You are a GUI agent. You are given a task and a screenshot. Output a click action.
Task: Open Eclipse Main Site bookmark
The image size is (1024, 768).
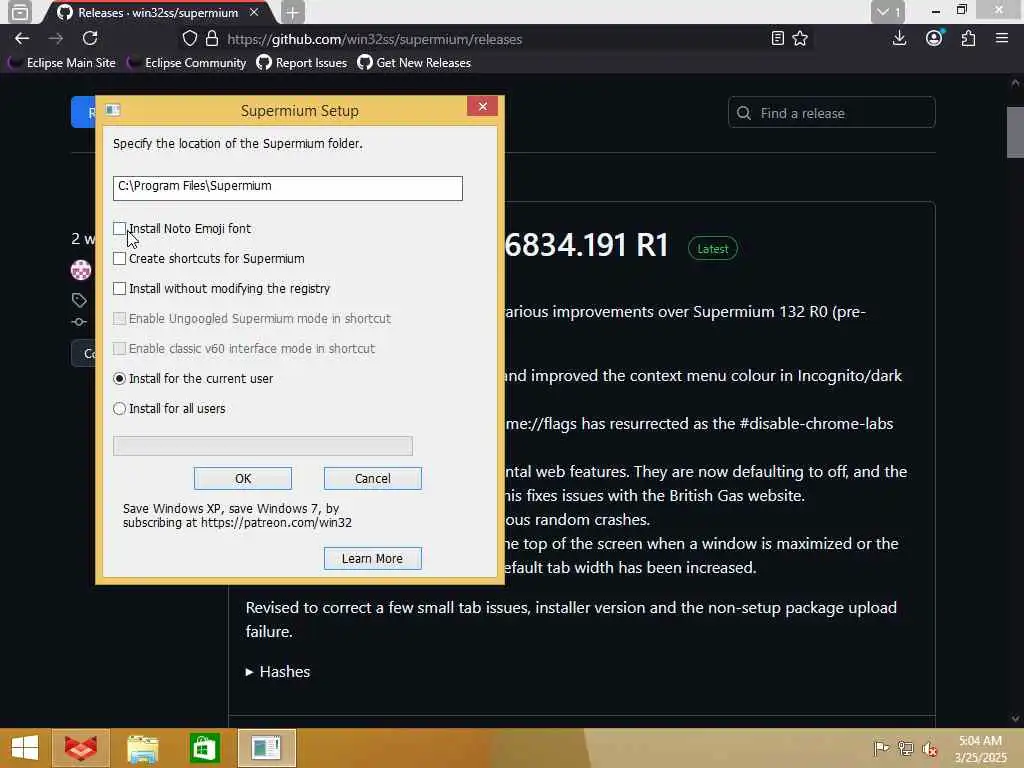(x=62, y=63)
